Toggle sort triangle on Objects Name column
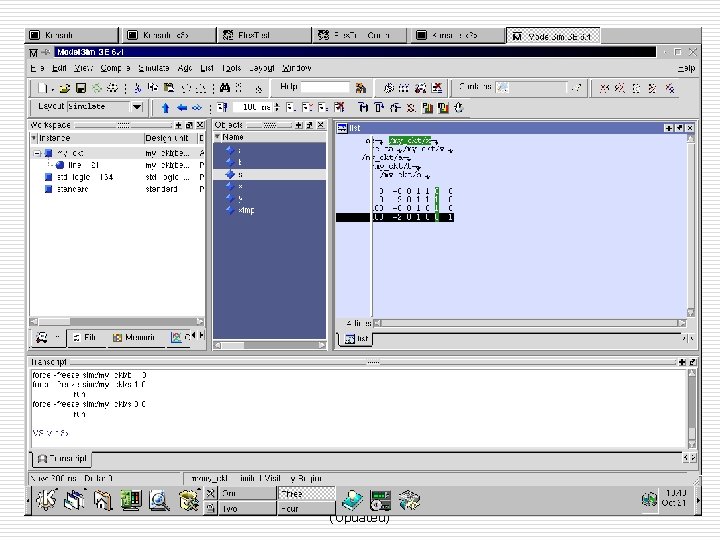Image resolution: width=720 pixels, height=540 pixels. point(218,137)
